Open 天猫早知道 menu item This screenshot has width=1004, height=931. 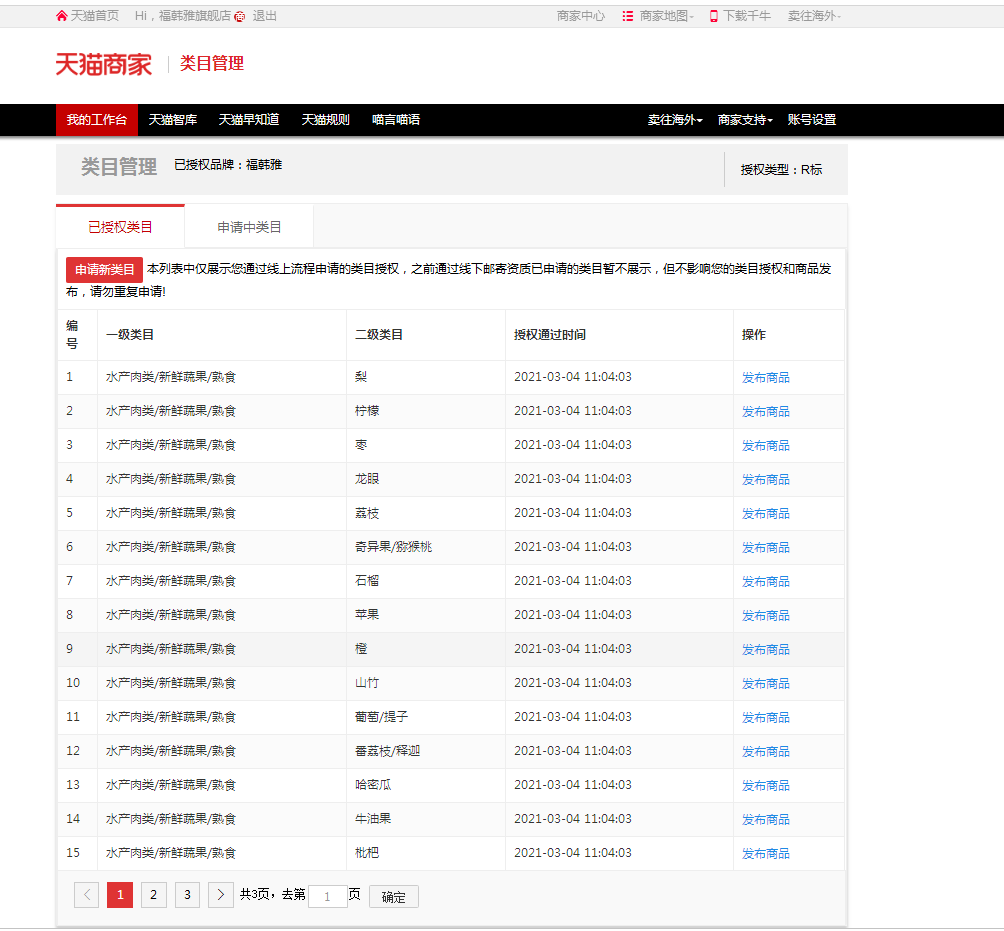249,120
